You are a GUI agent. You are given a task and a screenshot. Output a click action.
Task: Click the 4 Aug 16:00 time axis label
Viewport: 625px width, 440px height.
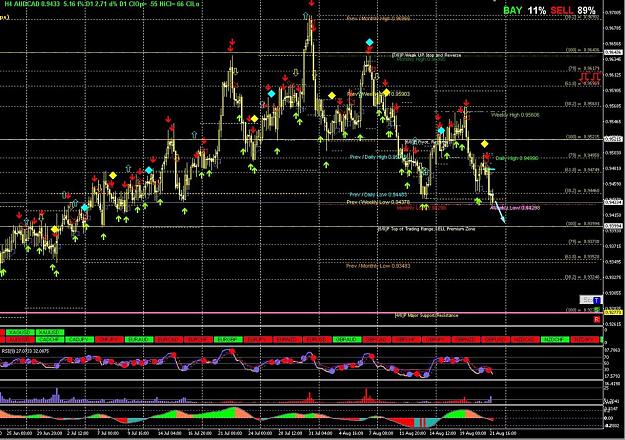(351, 433)
